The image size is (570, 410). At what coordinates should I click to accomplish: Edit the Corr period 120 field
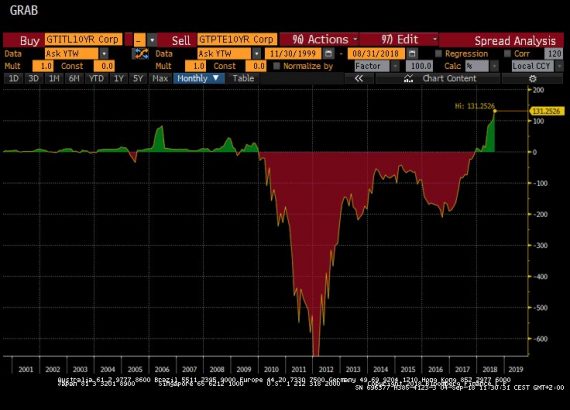point(554,54)
